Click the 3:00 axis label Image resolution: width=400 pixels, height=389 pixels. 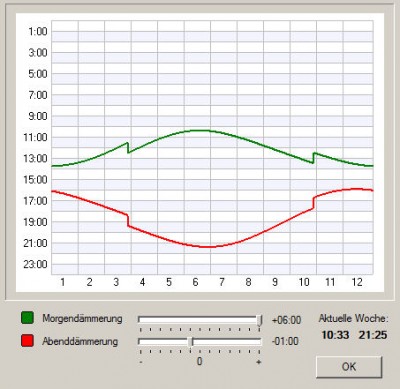(38, 53)
